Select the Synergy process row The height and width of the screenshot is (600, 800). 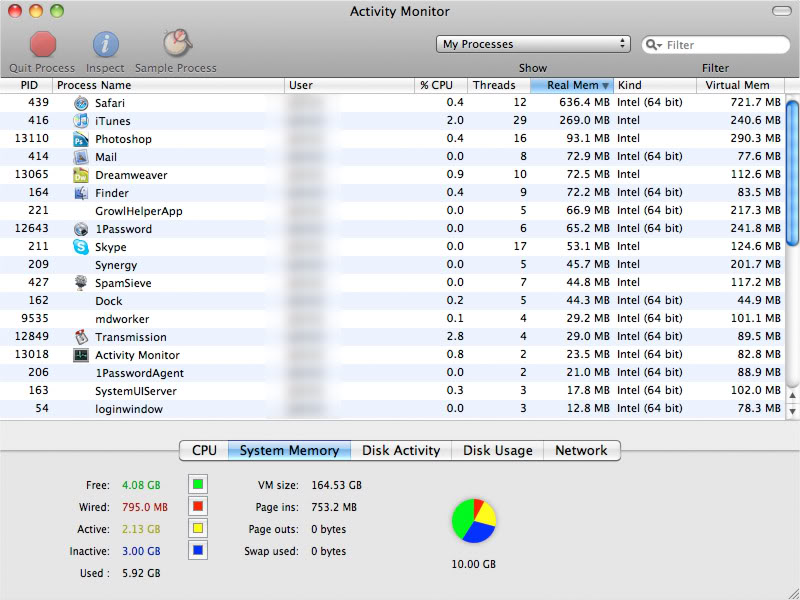click(392, 265)
